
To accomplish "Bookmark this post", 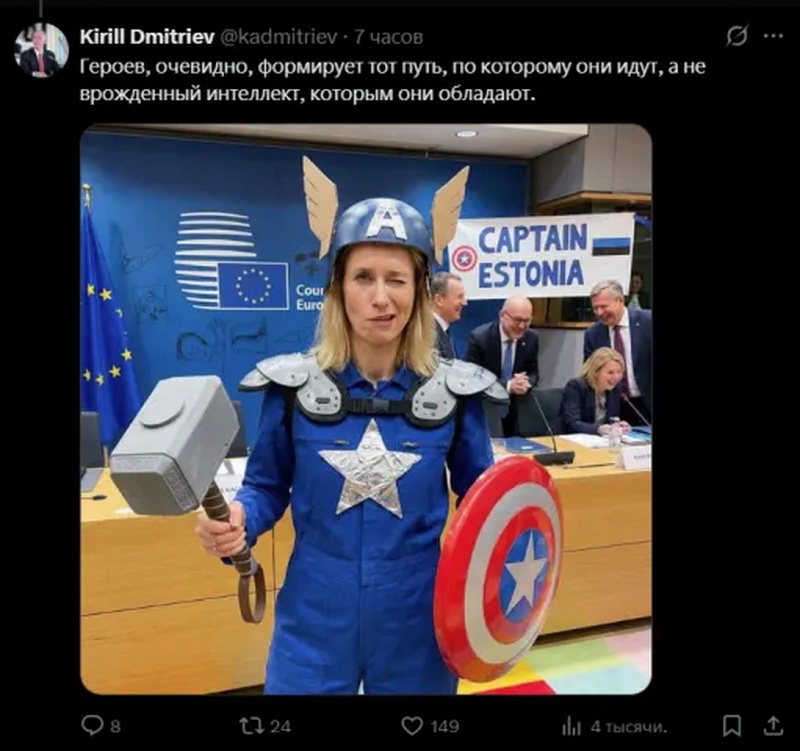I will [732, 725].
